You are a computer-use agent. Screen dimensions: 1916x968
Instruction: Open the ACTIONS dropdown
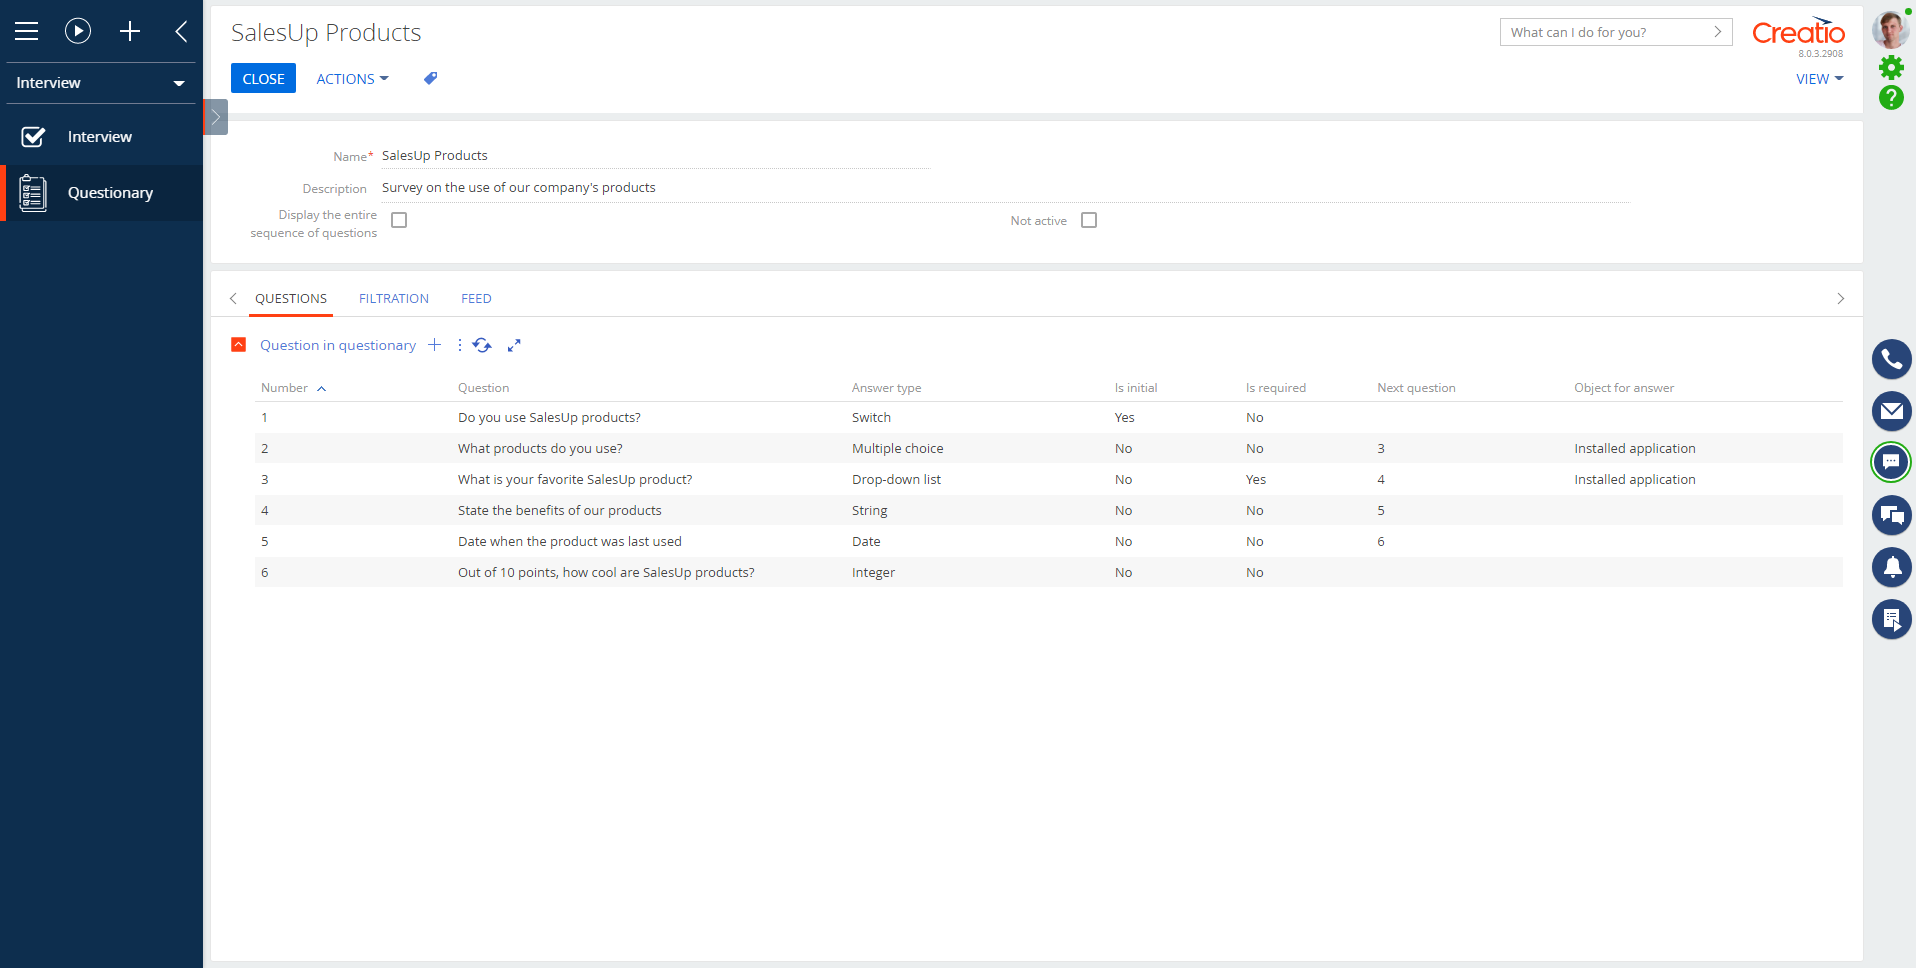click(x=351, y=78)
